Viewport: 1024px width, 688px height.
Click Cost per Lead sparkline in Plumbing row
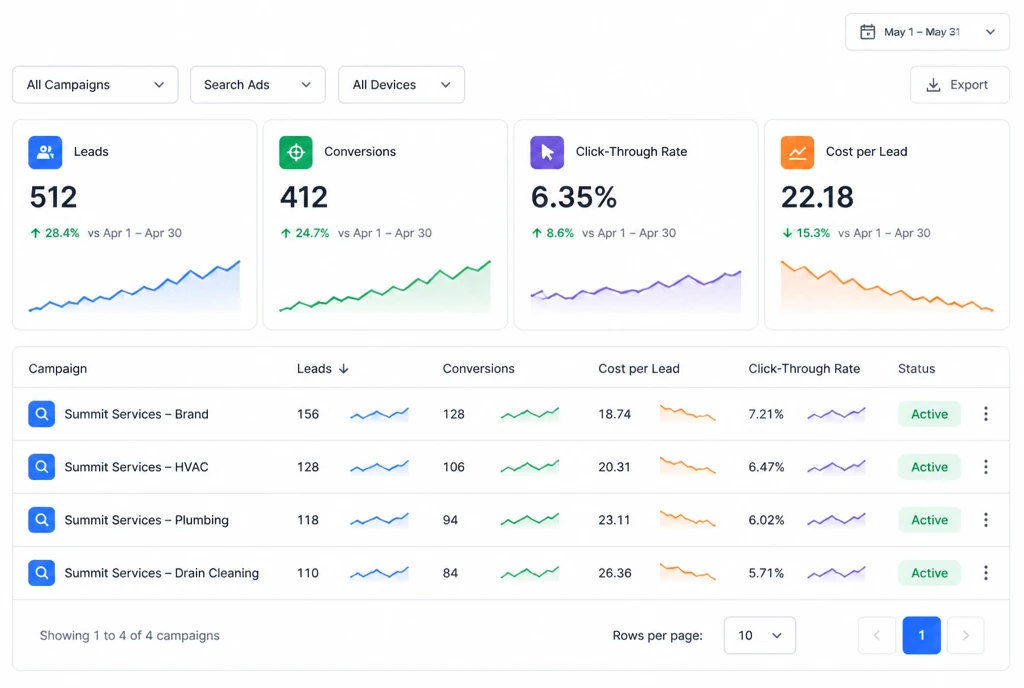click(x=688, y=519)
